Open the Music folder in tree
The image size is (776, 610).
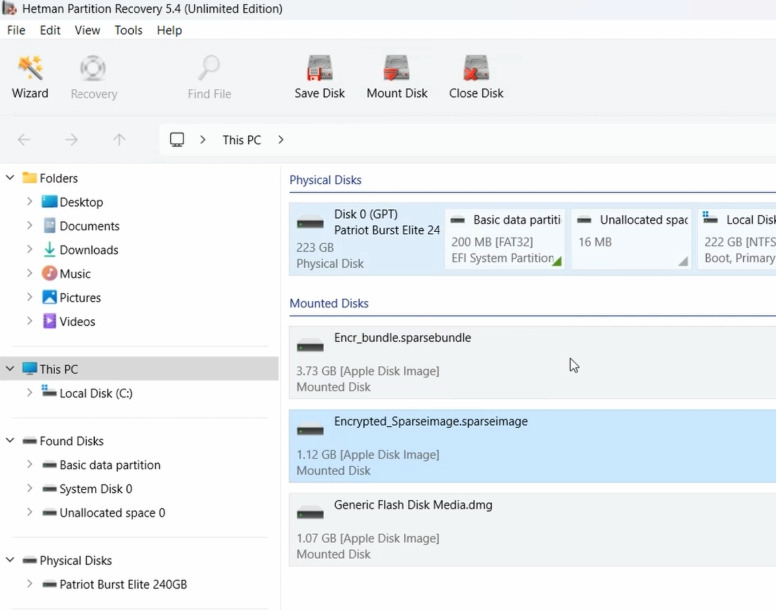75,274
